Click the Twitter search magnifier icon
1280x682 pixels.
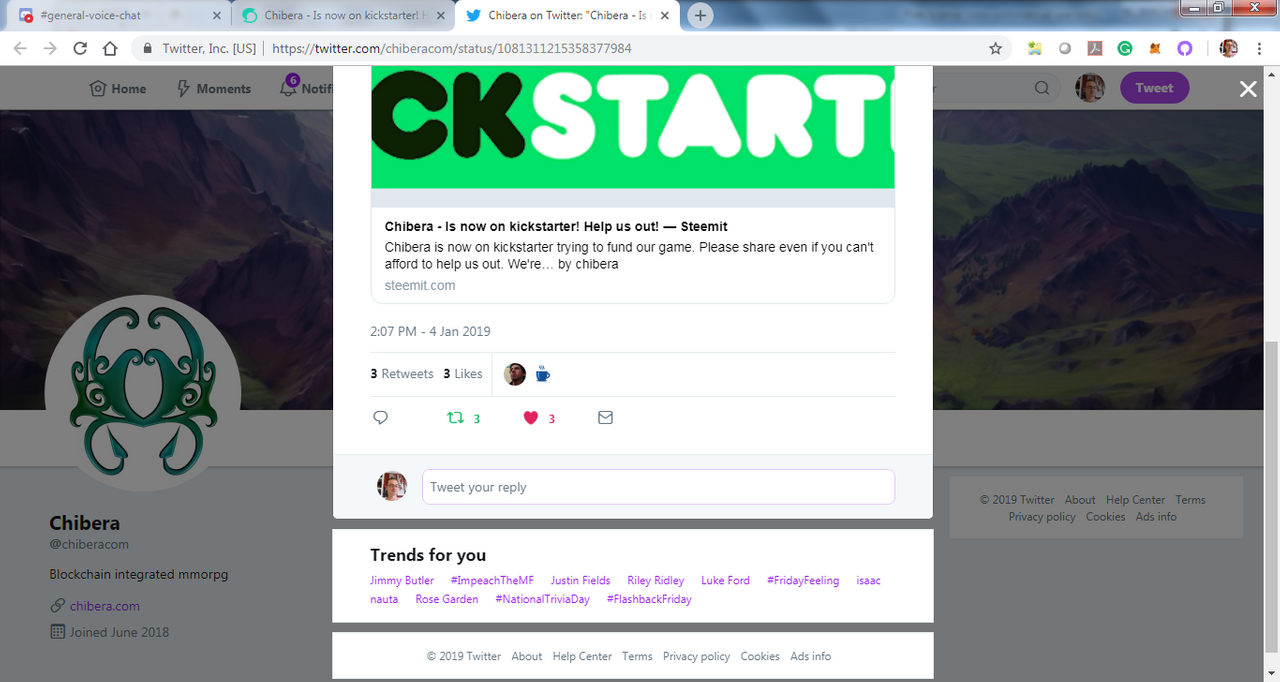pos(1042,88)
